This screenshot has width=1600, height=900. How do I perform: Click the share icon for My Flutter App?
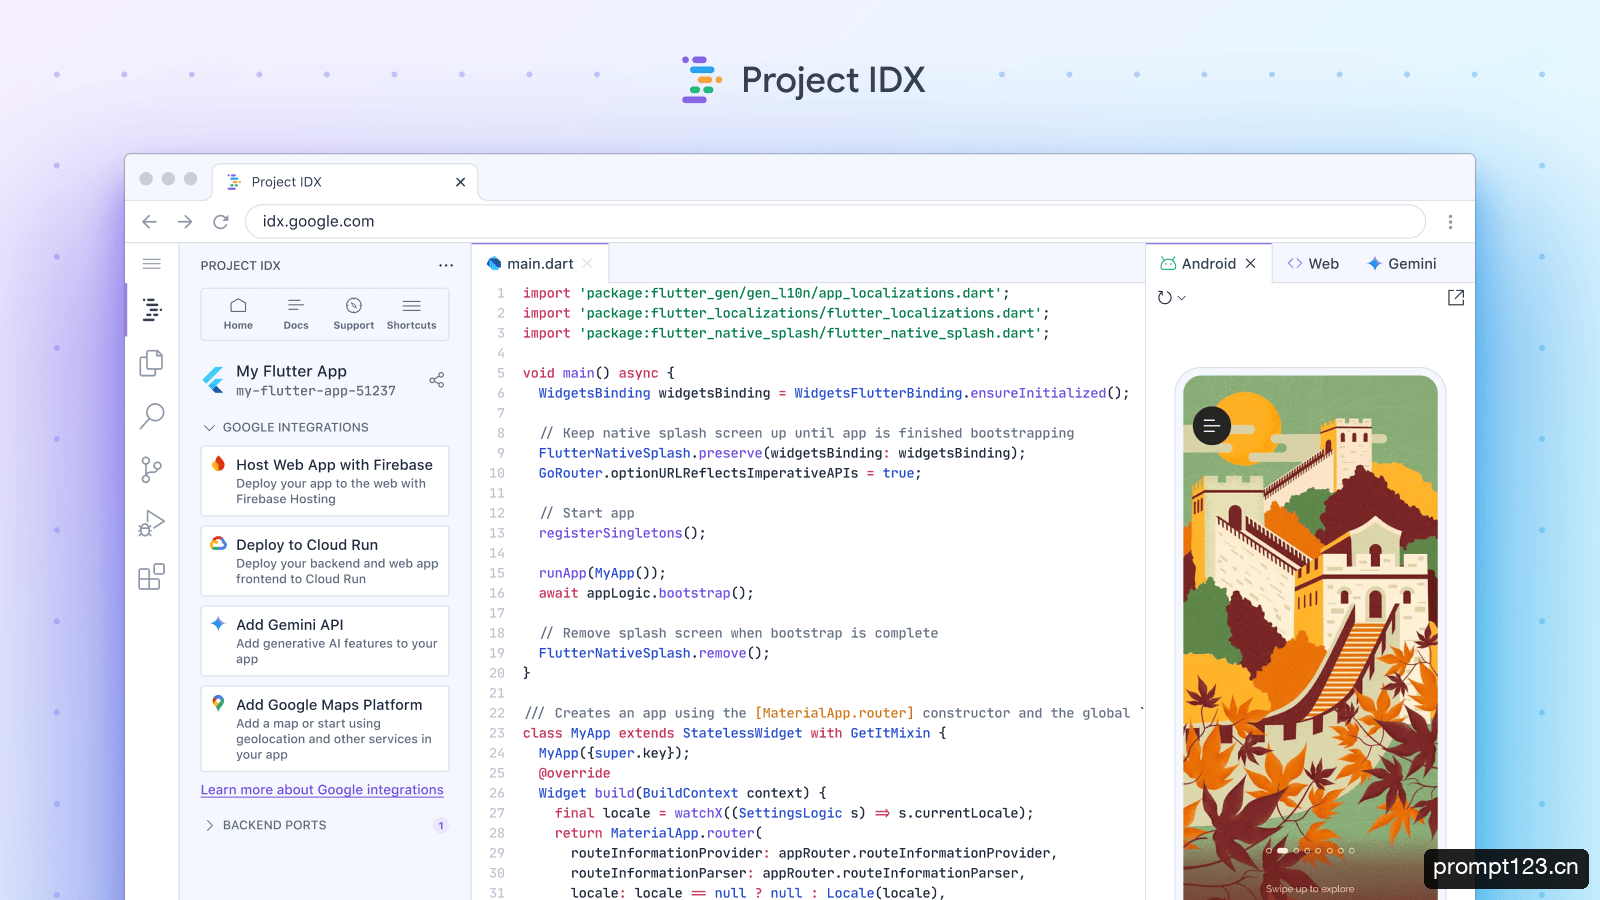click(x=437, y=380)
